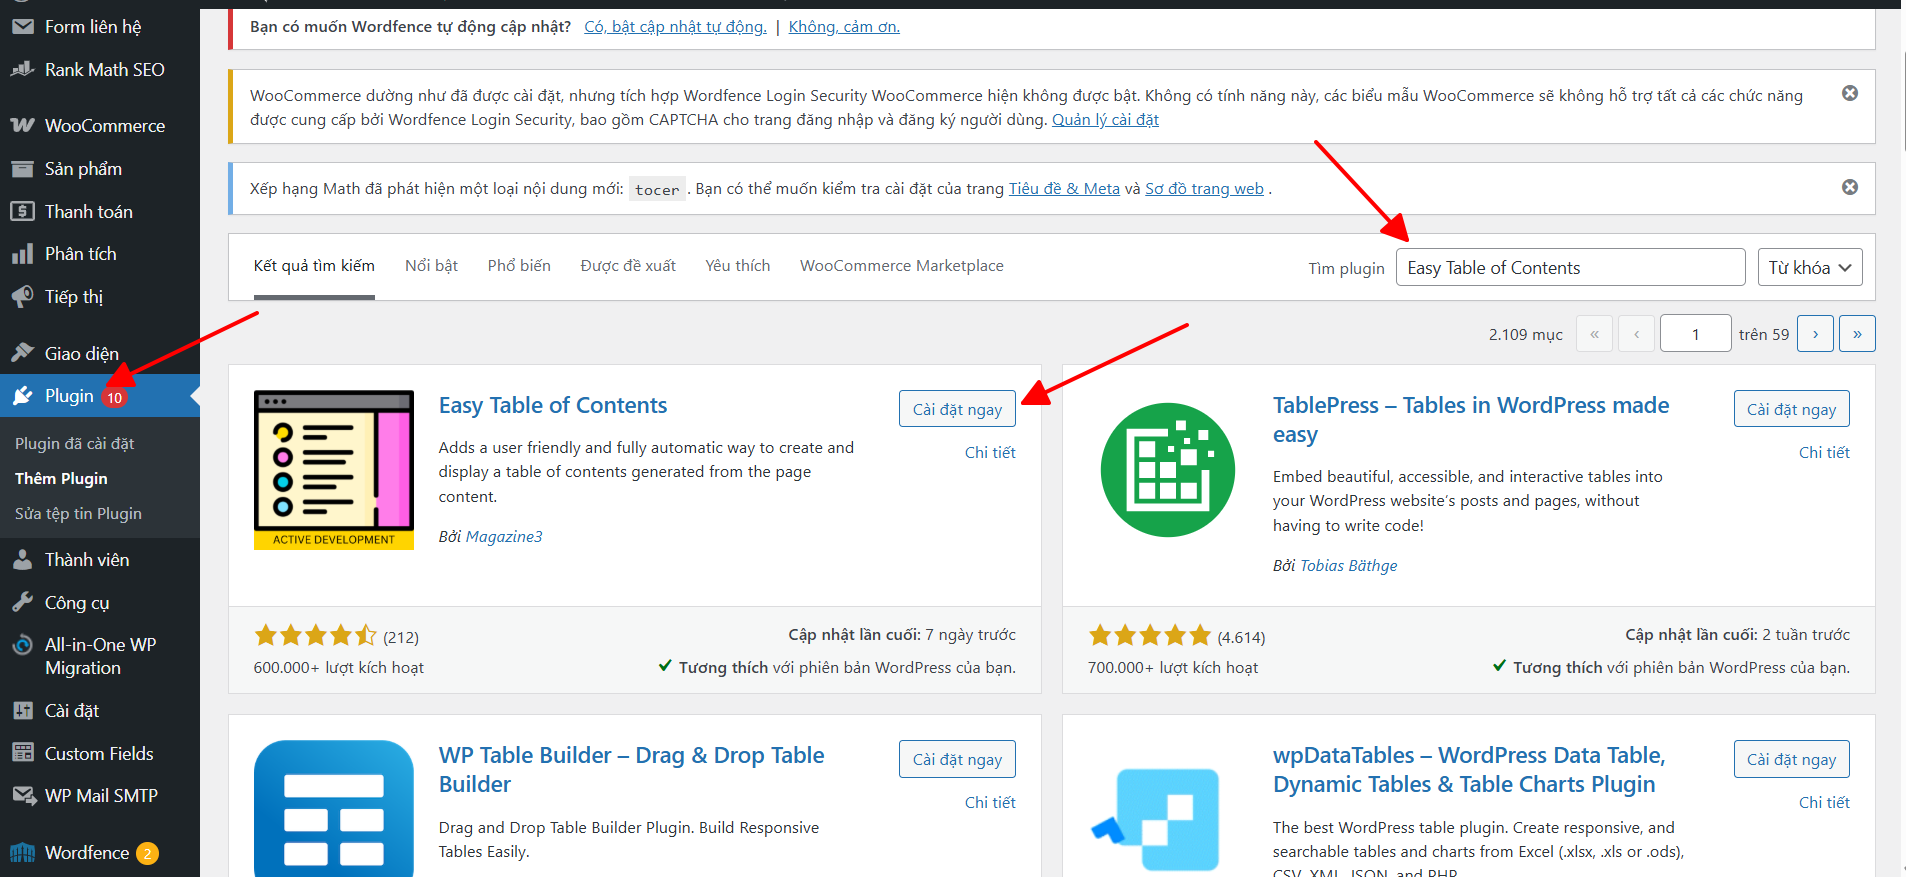1906x877 pixels.
Task: Click the WP Mail SMTP envelope icon
Action: tap(22, 796)
